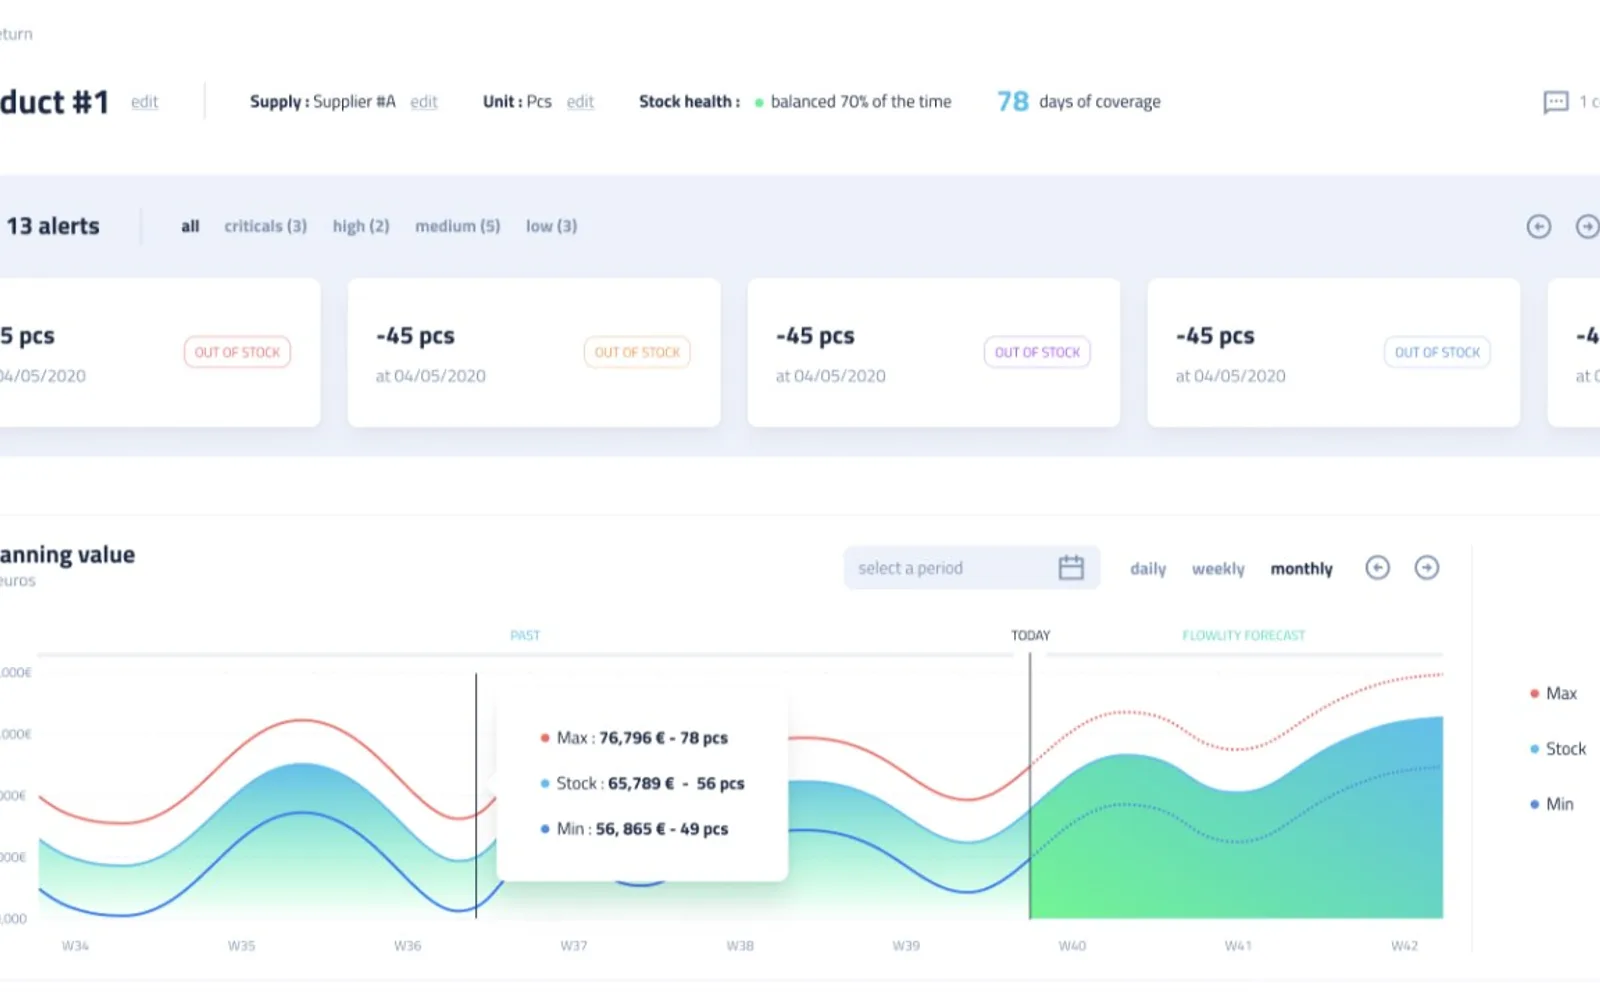Select the purple OUT OF STOCK badge
Image resolution: width=1600 pixels, height=1000 pixels.
point(1037,352)
